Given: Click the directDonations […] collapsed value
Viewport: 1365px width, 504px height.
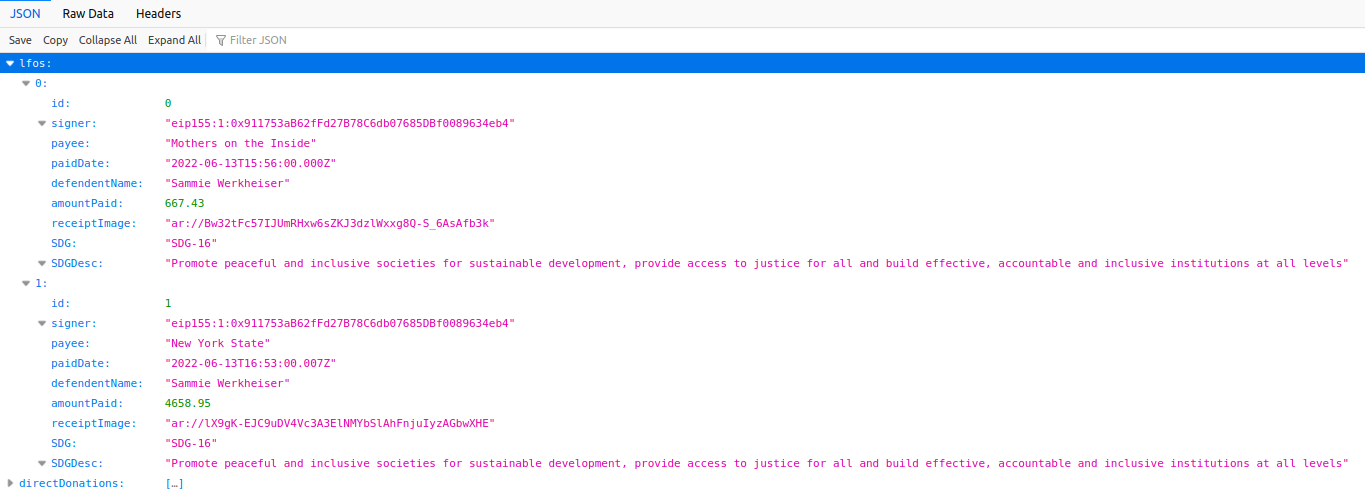Looking at the screenshot, I should coord(174,483).
